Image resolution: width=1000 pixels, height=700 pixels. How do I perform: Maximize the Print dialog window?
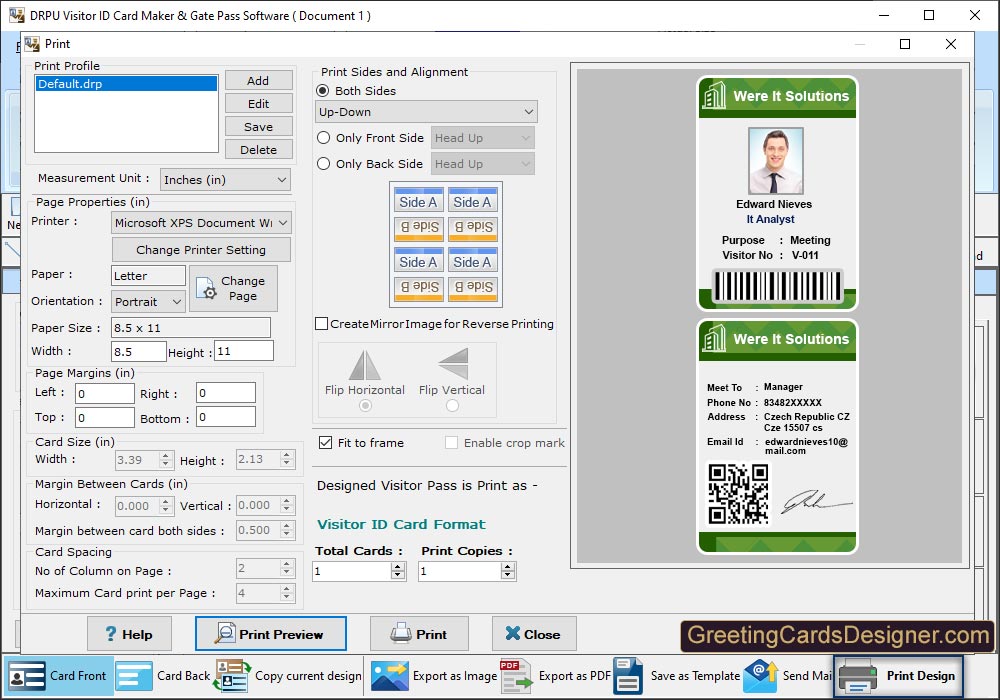[x=904, y=44]
